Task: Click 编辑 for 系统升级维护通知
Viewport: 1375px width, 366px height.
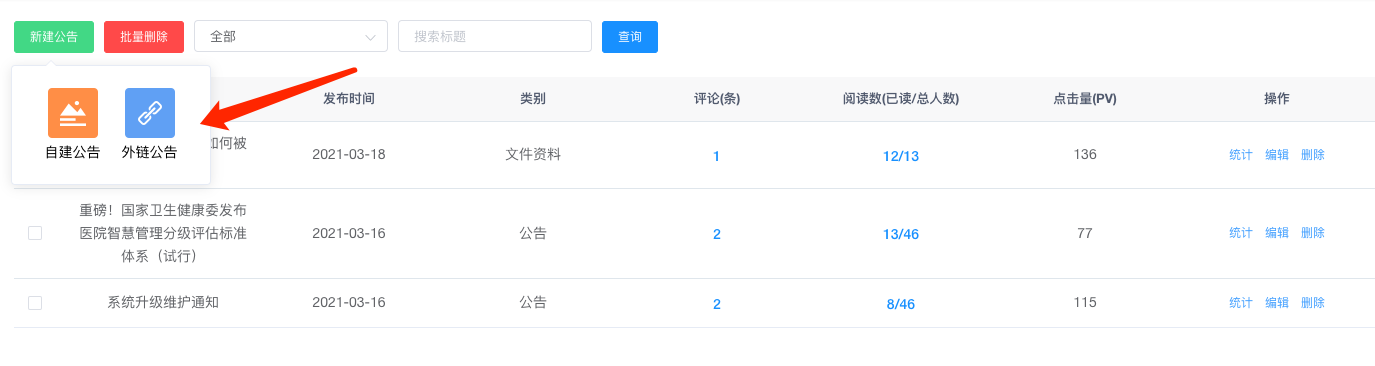Action: (1277, 303)
